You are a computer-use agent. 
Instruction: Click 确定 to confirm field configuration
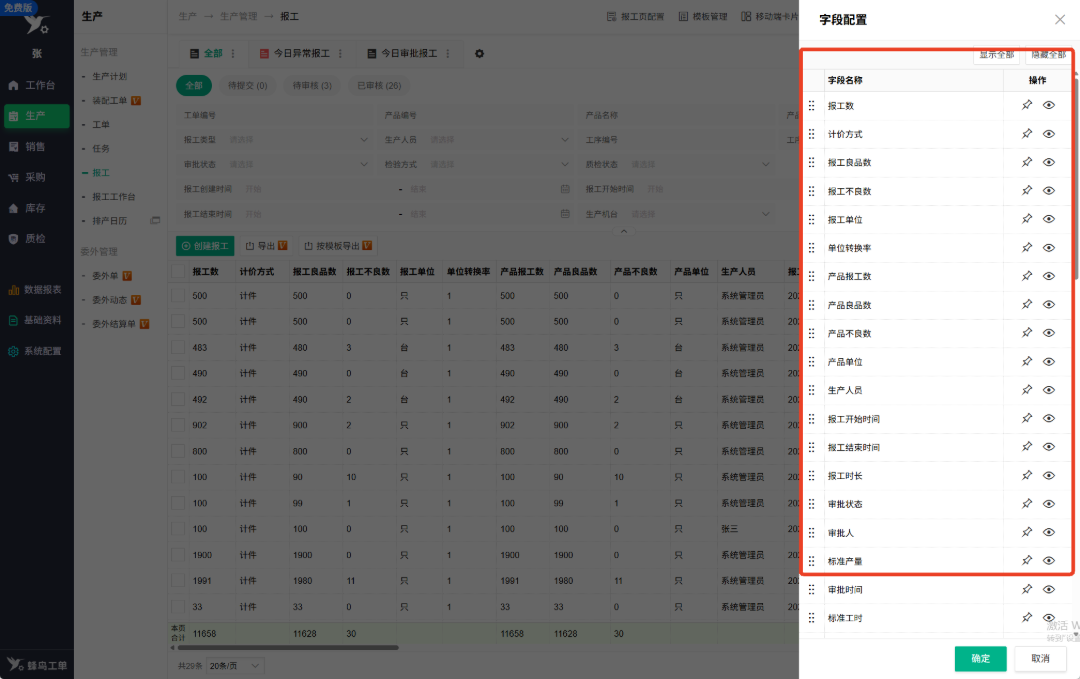click(980, 658)
